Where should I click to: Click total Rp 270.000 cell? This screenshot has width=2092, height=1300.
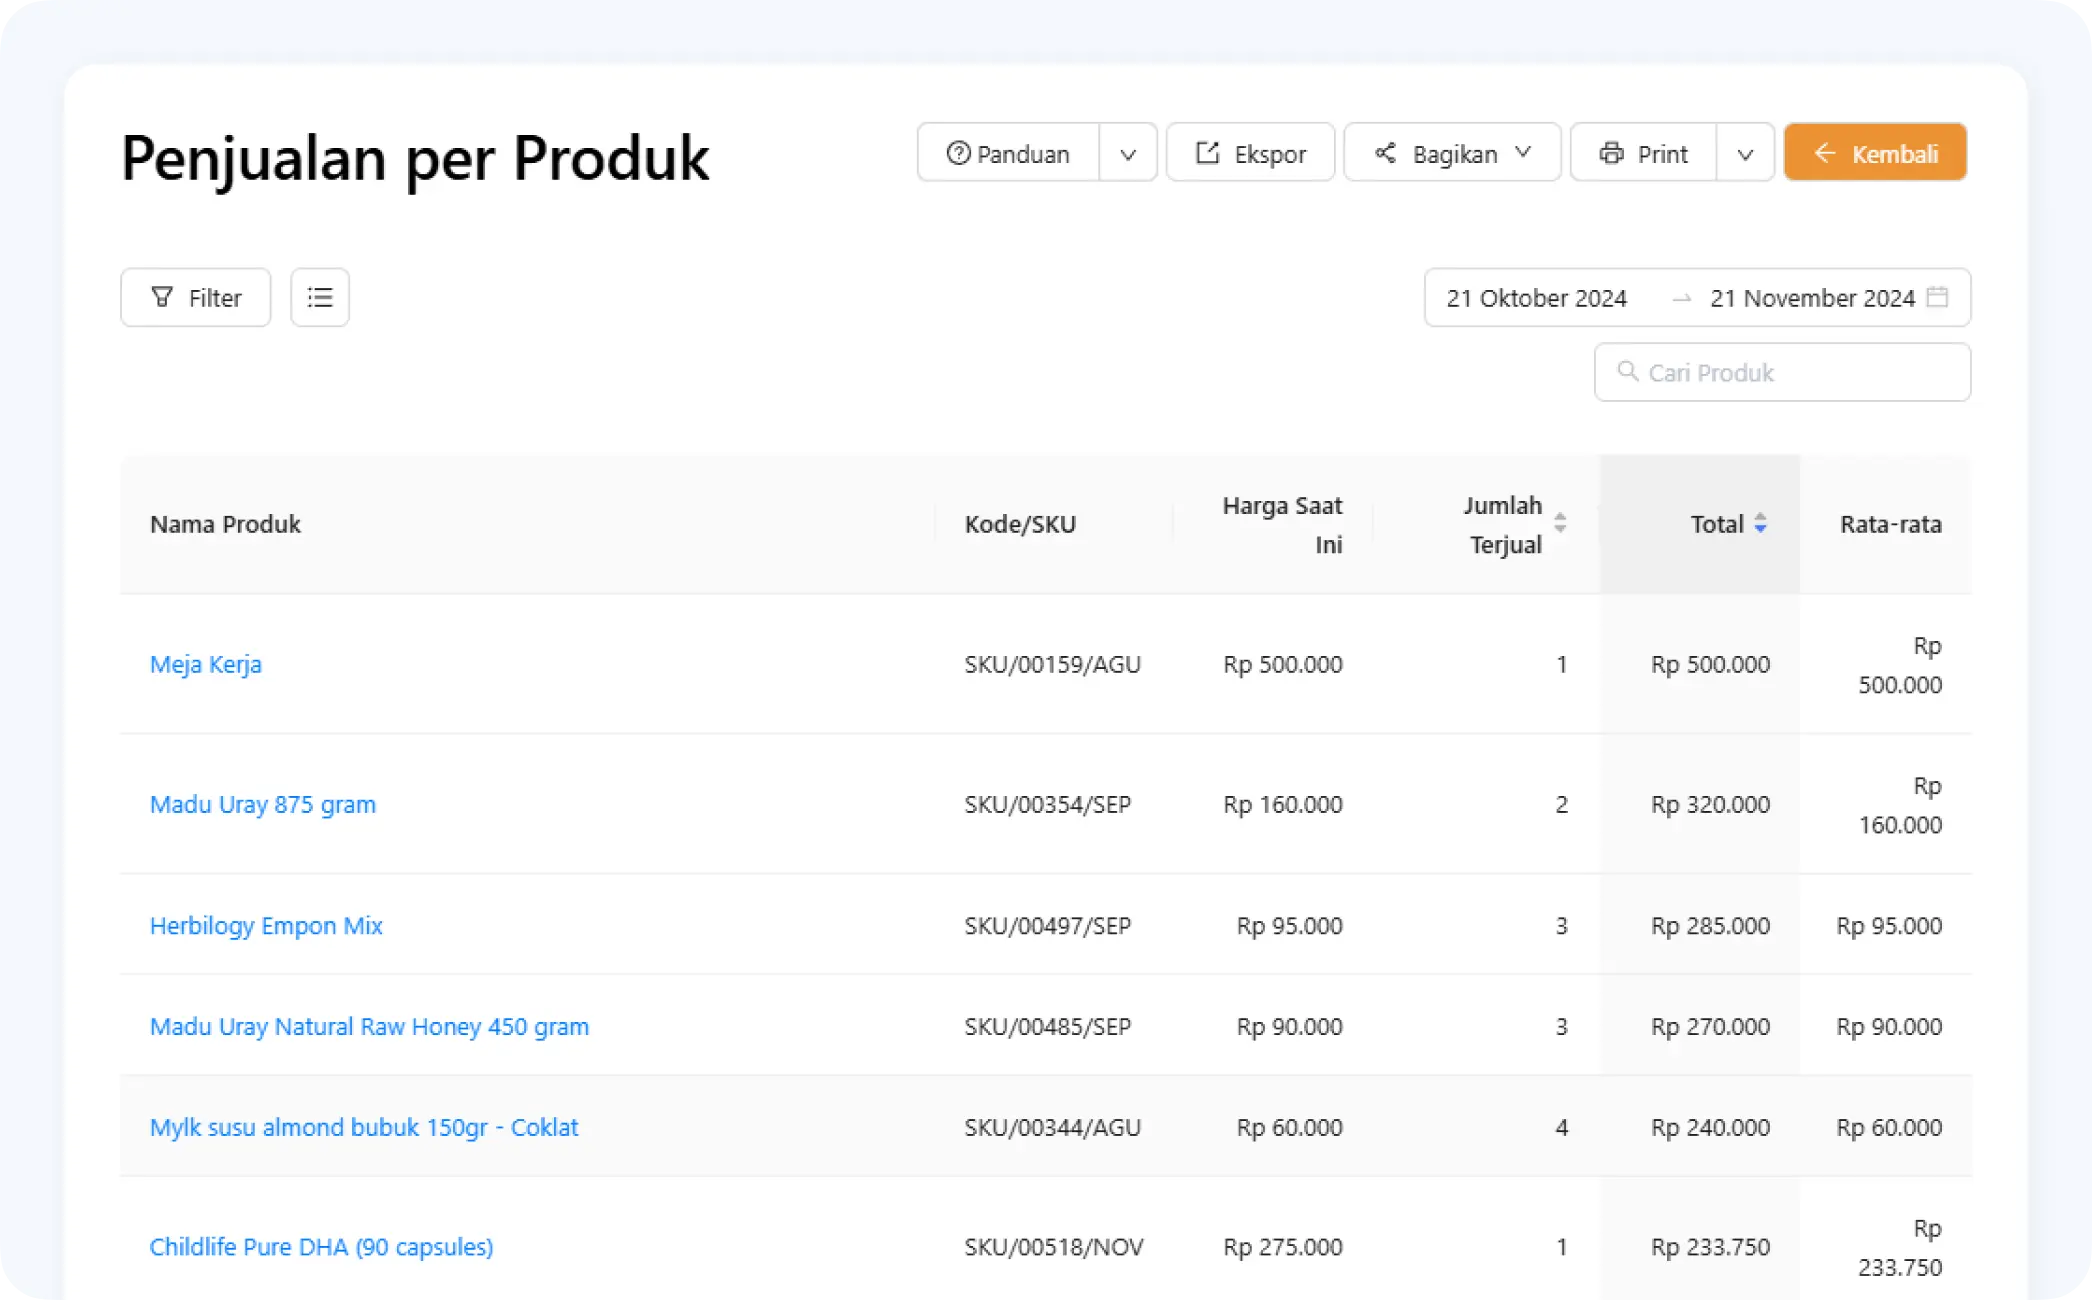click(1710, 1026)
